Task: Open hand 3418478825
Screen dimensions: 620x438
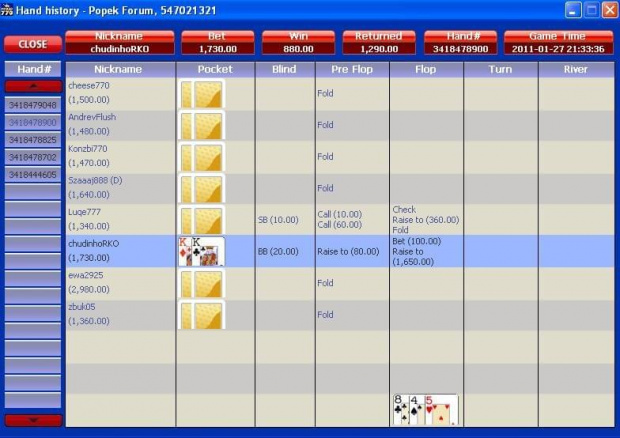Action: coord(33,140)
